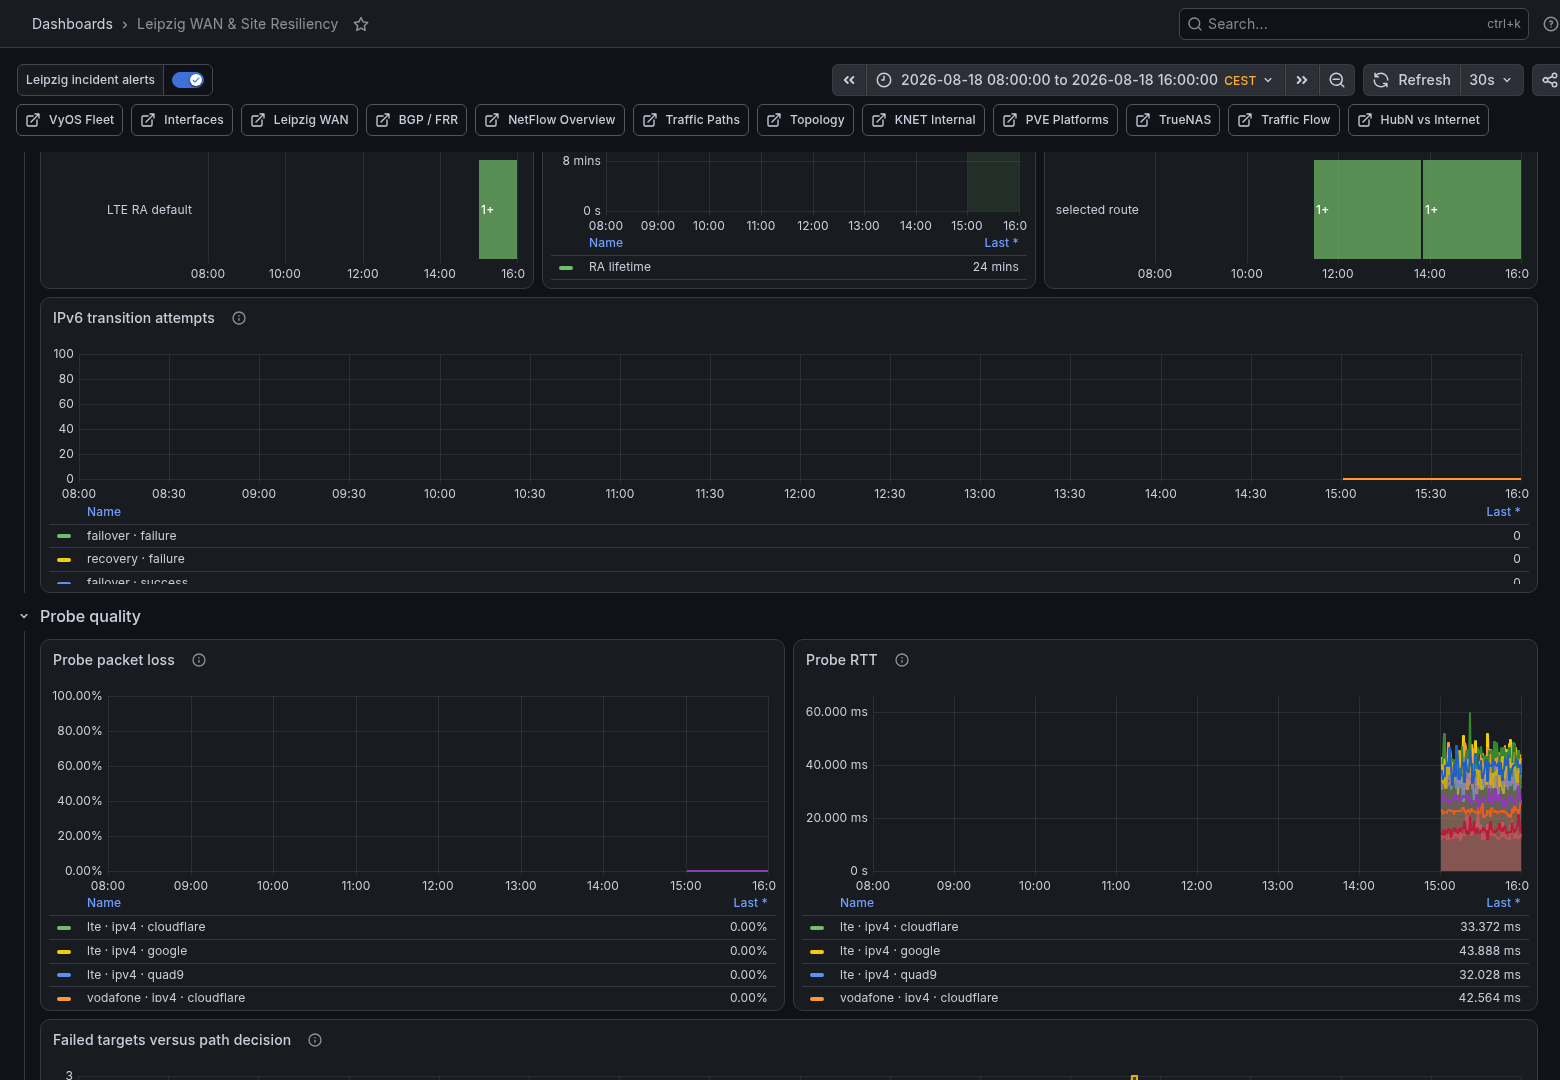This screenshot has height=1080, width=1560.
Task: Sort IPv6 legend by Name column
Action: pyautogui.click(x=104, y=512)
